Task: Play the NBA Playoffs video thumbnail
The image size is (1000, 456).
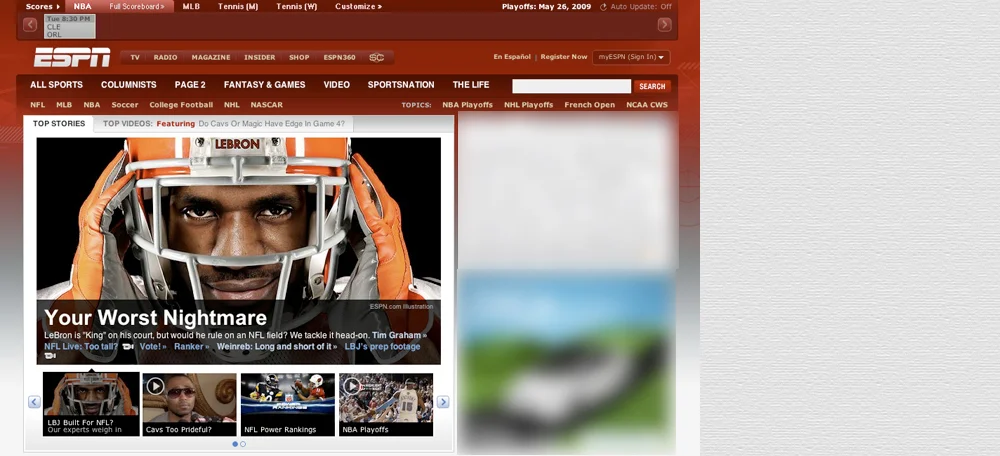Action: click(386, 404)
